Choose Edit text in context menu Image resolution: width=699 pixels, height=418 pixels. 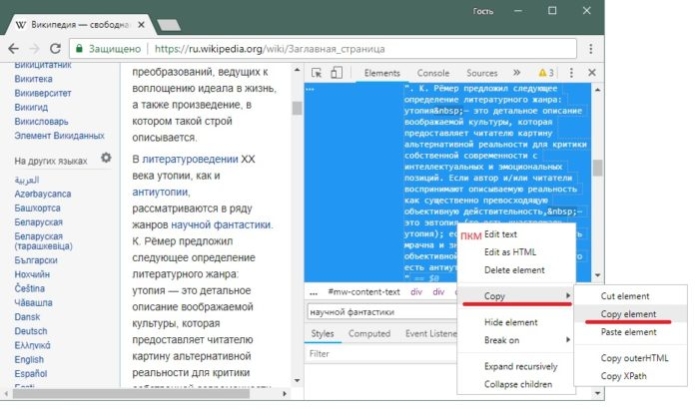[500, 234]
